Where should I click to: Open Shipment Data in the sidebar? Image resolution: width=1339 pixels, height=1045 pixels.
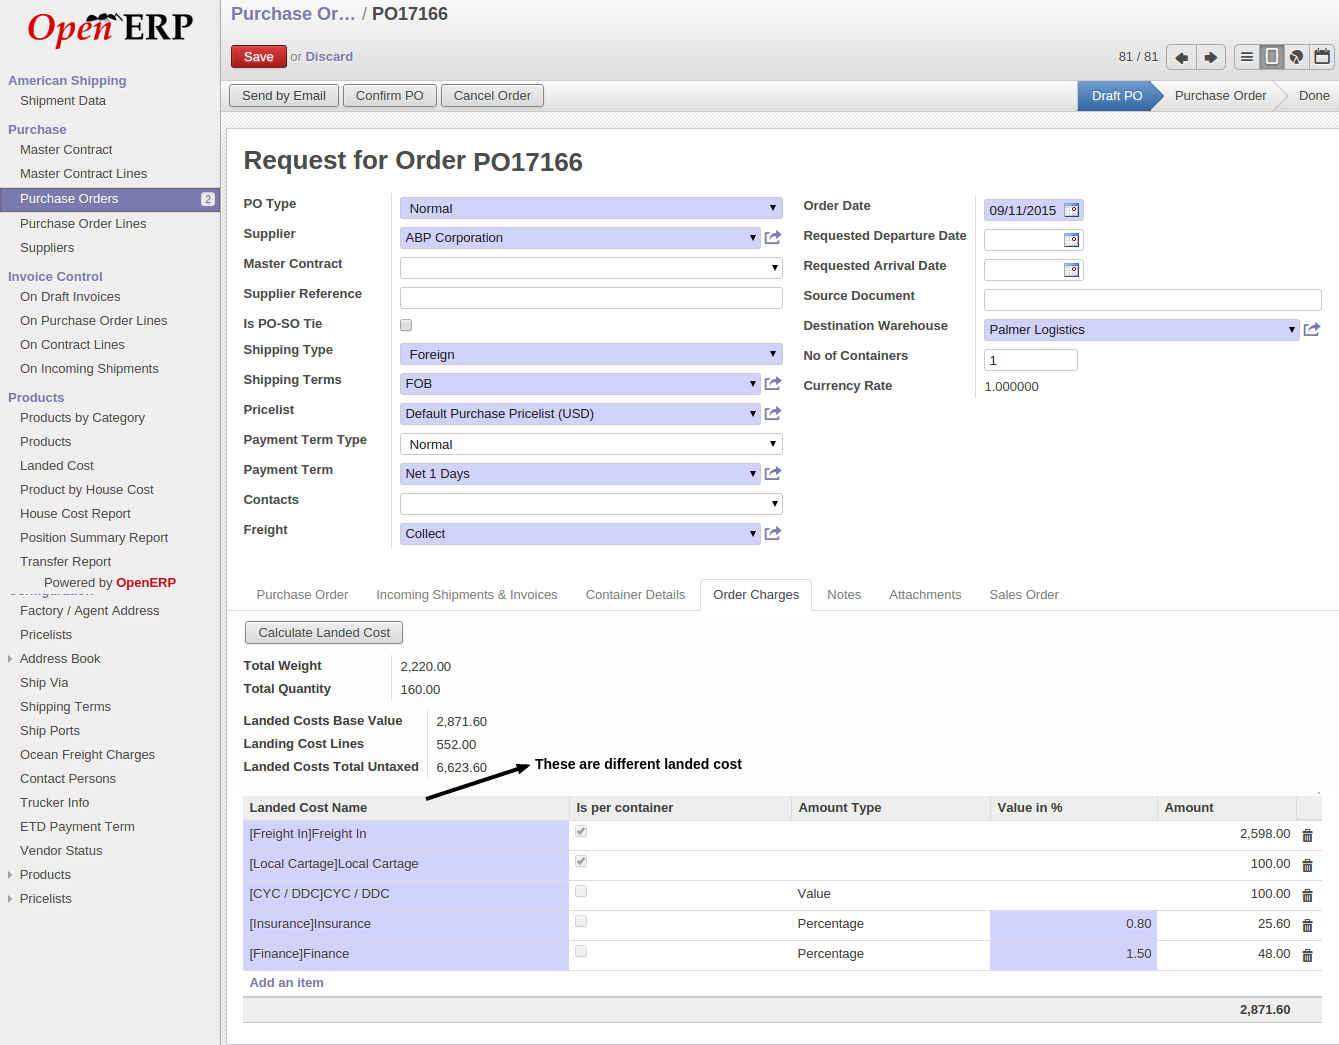[x=63, y=101]
